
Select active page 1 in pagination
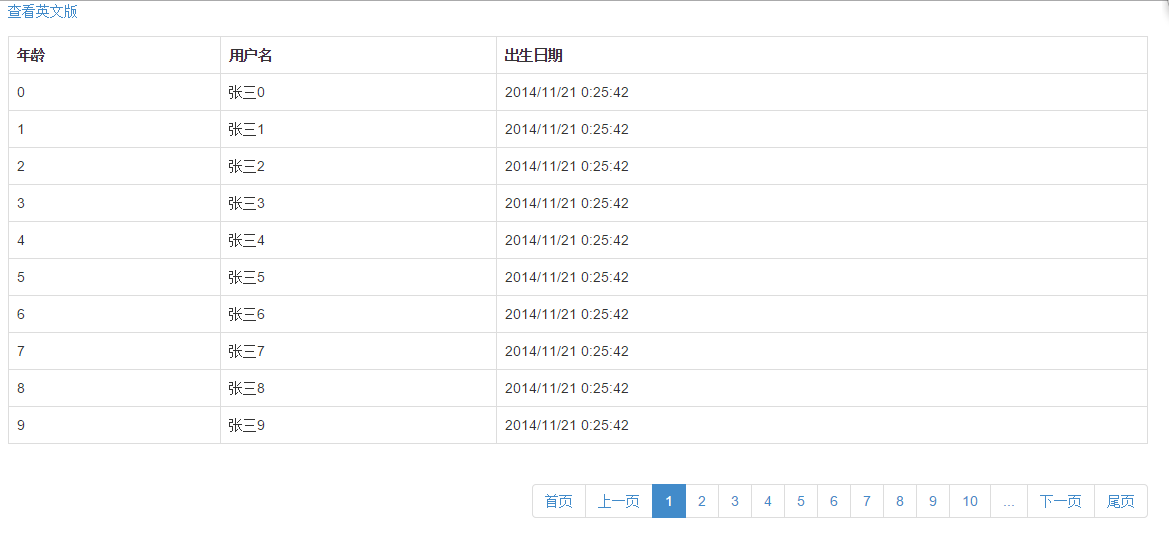click(x=669, y=501)
